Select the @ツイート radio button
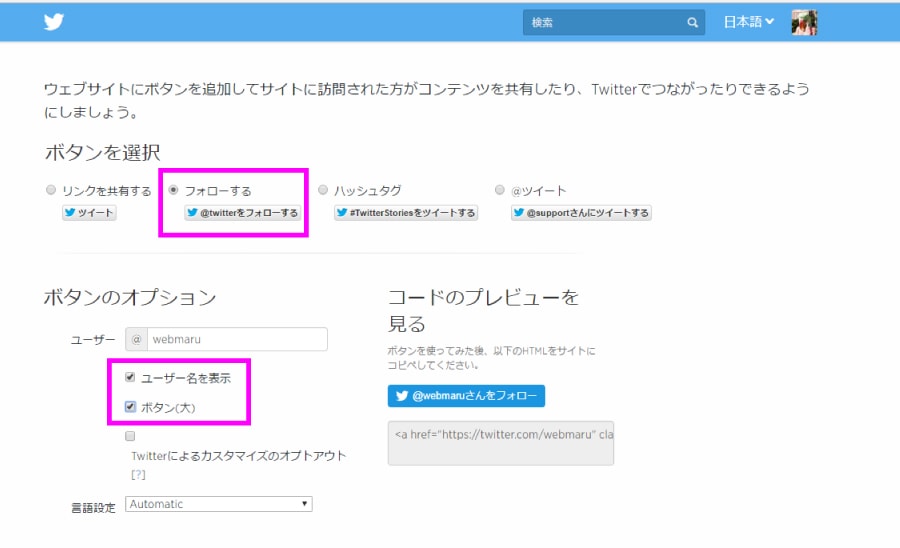 [x=500, y=190]
